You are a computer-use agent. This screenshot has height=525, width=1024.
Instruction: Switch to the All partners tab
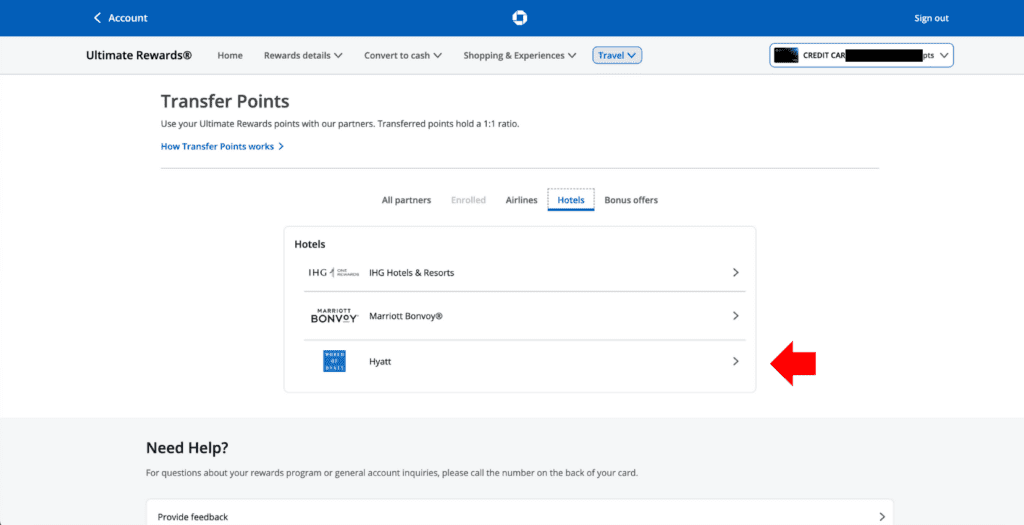click(406, 200)
